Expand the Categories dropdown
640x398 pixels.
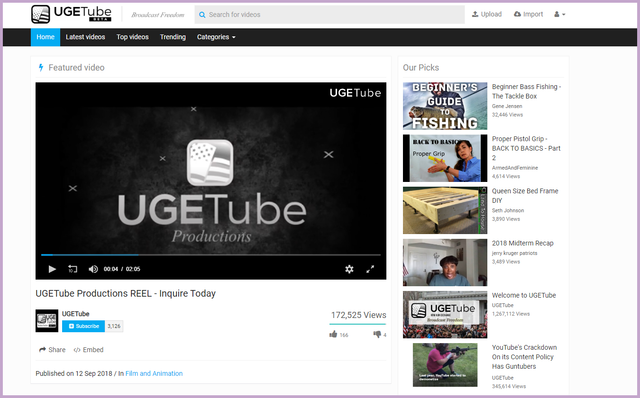(216, 37)
